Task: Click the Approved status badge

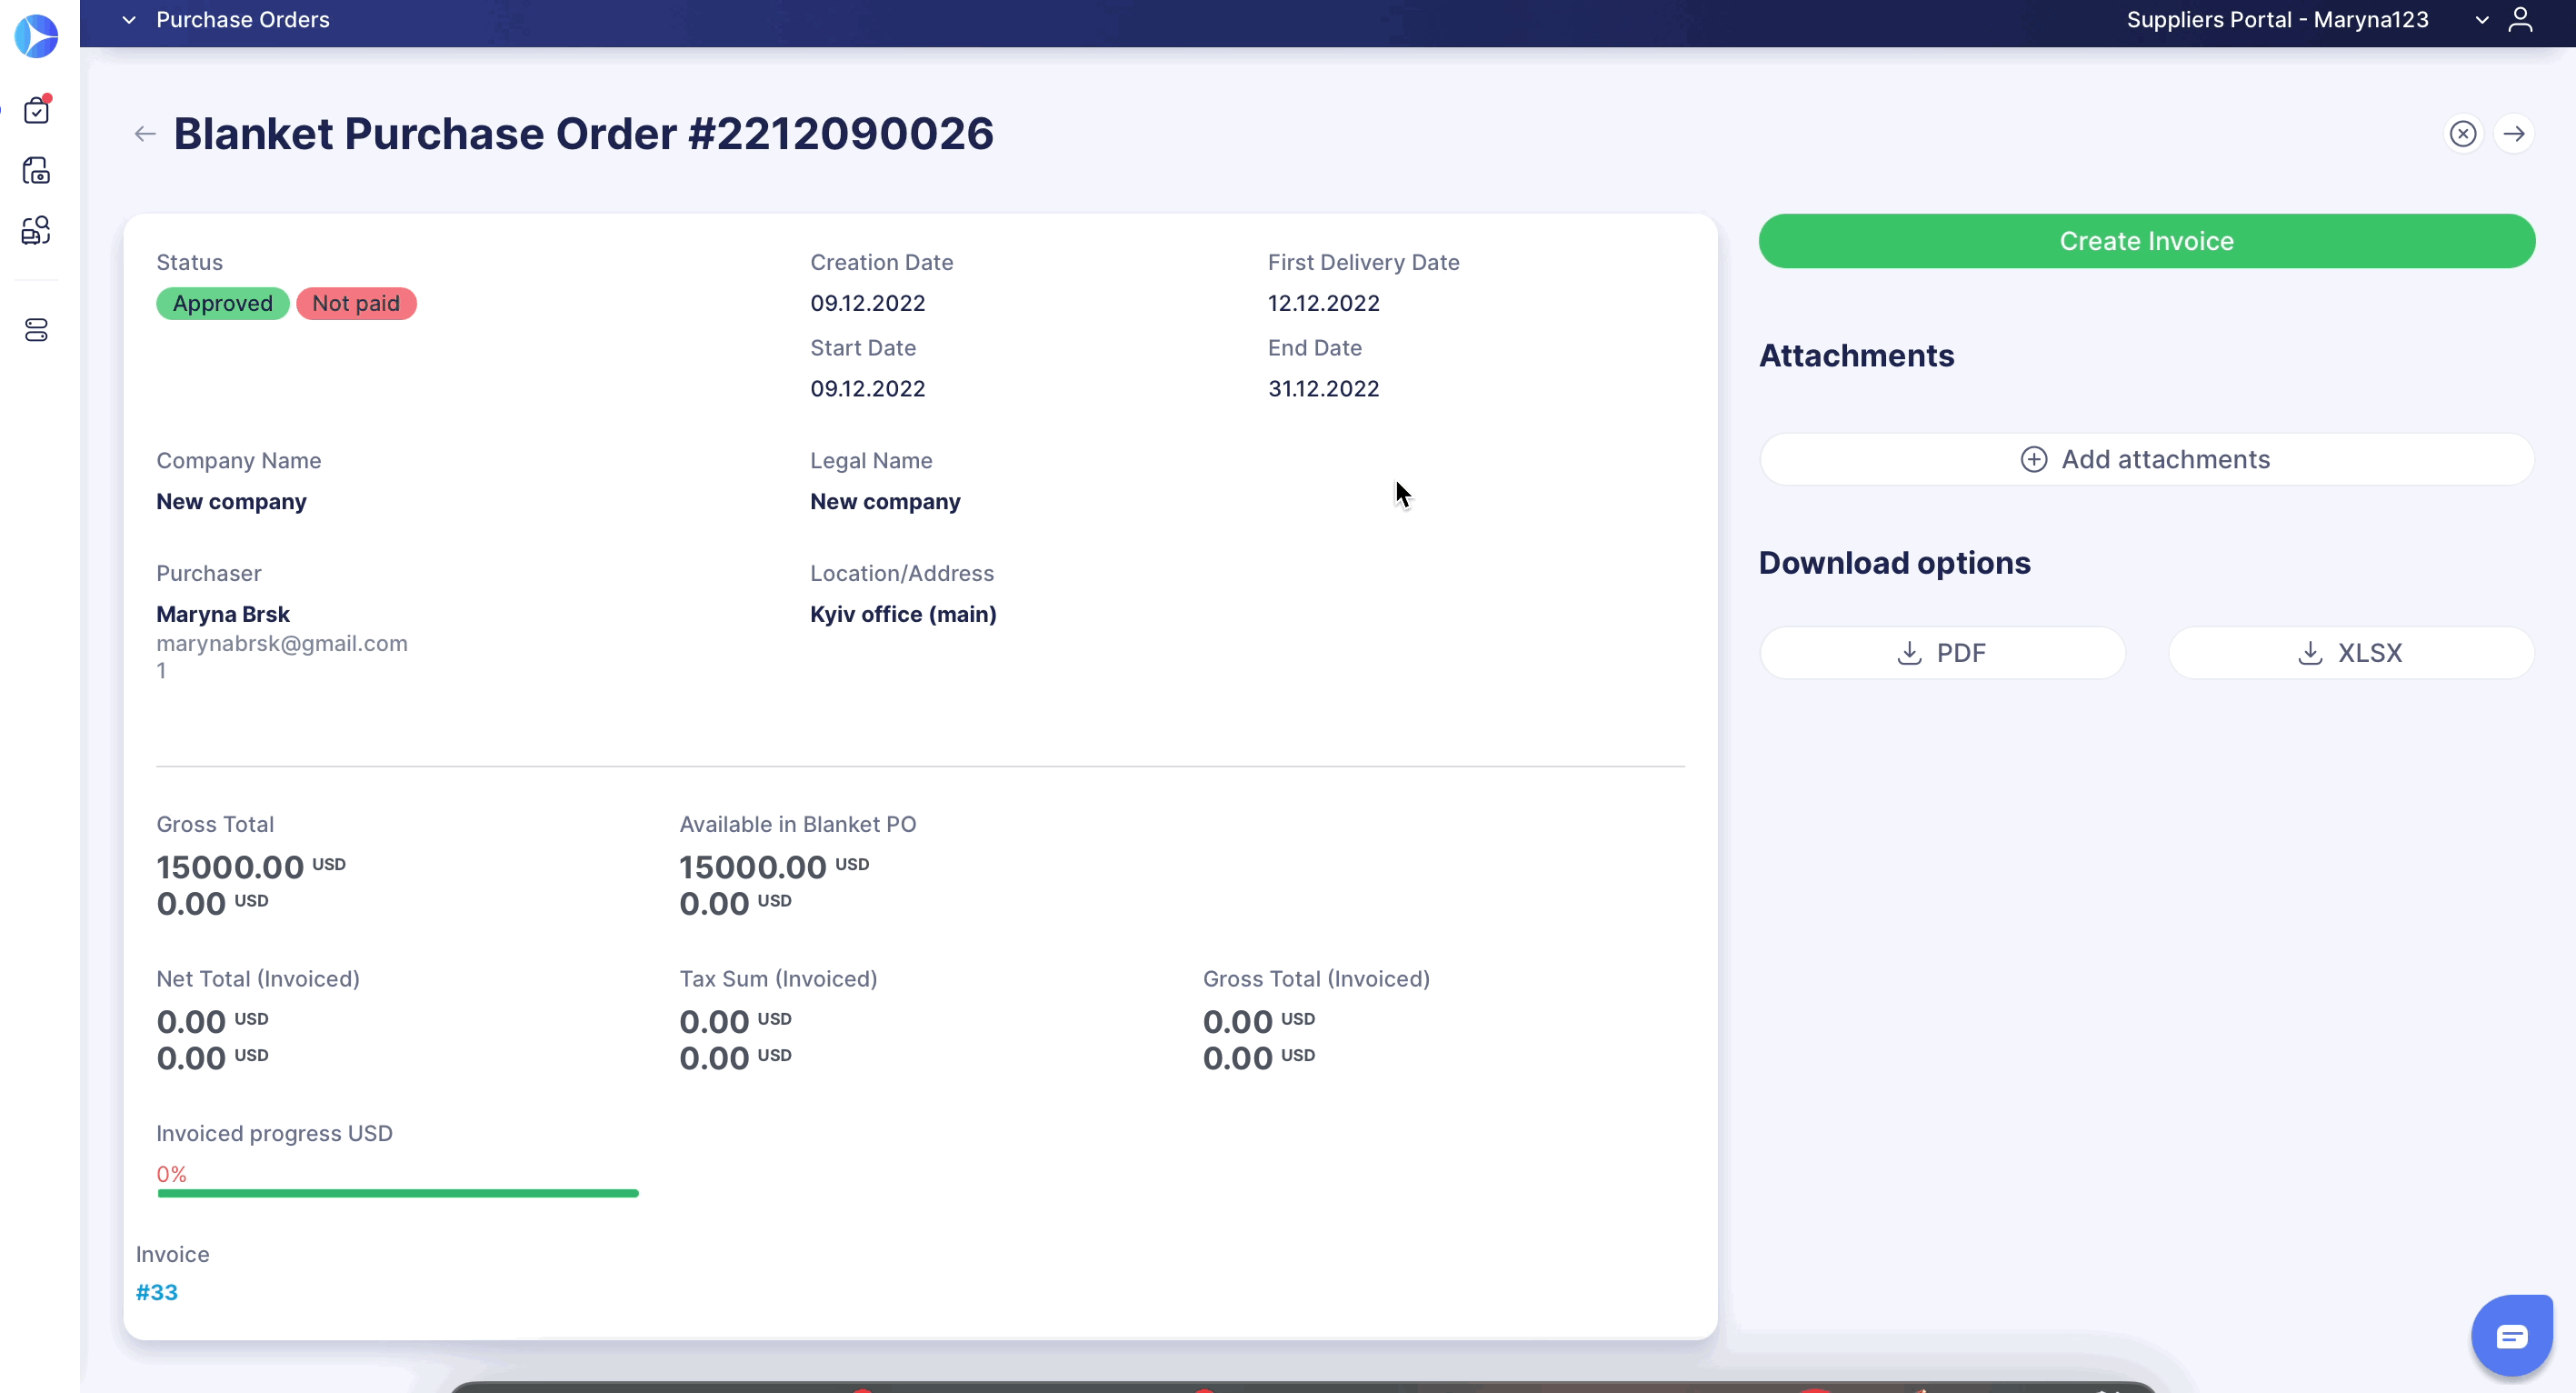Action: tap(223, 303)
